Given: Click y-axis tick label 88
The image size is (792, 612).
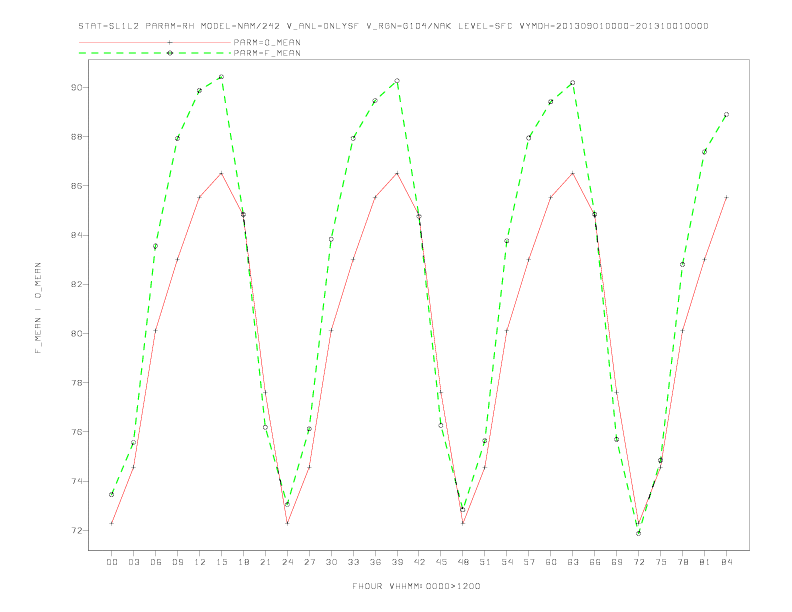Looking at the screenshot, I should (76, 137).
